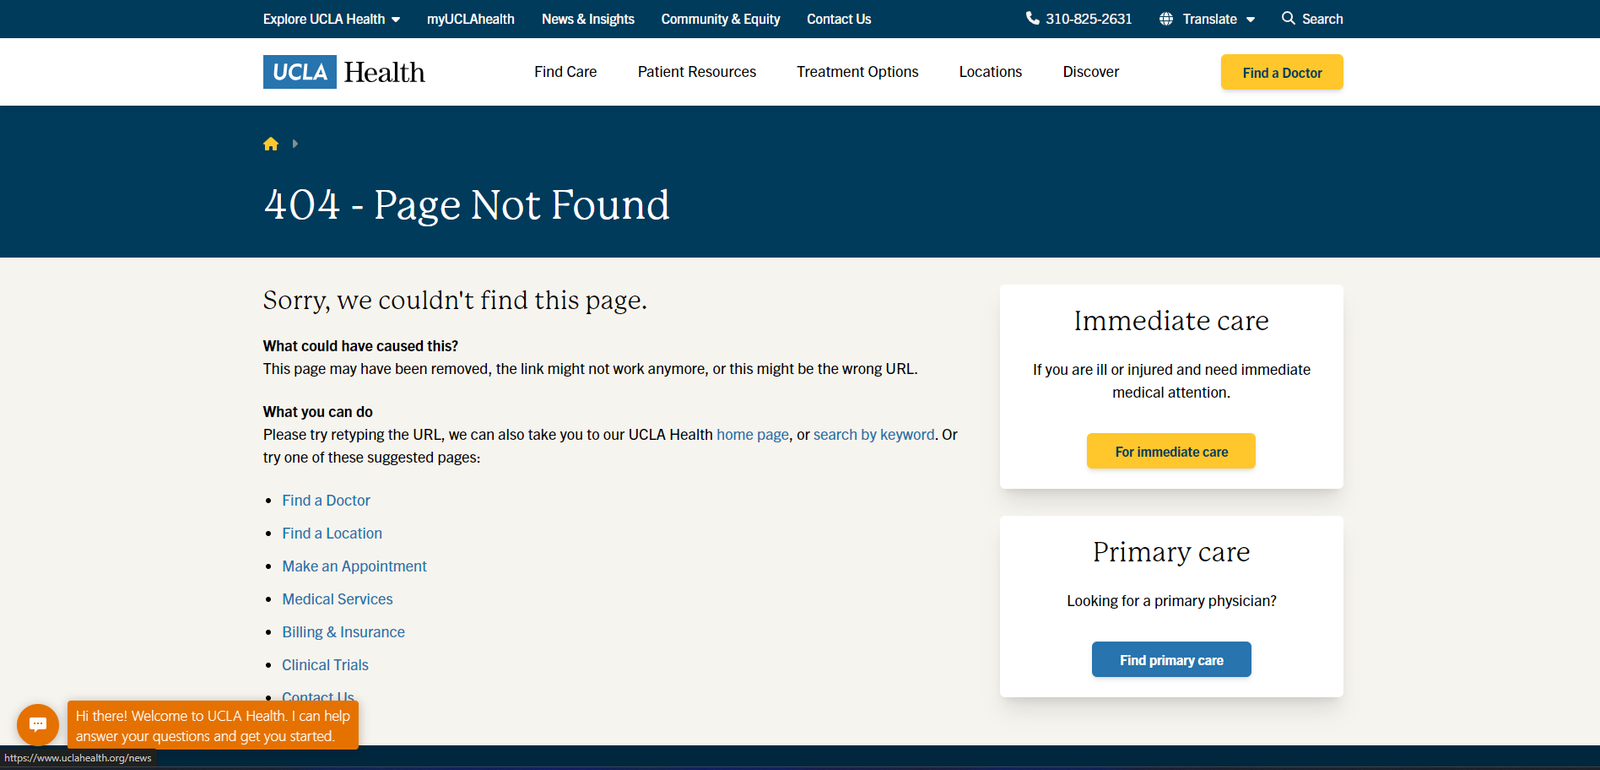
Task: Open the Treatment Options menu
Action: pyautogui.click(x=857, y=72)
